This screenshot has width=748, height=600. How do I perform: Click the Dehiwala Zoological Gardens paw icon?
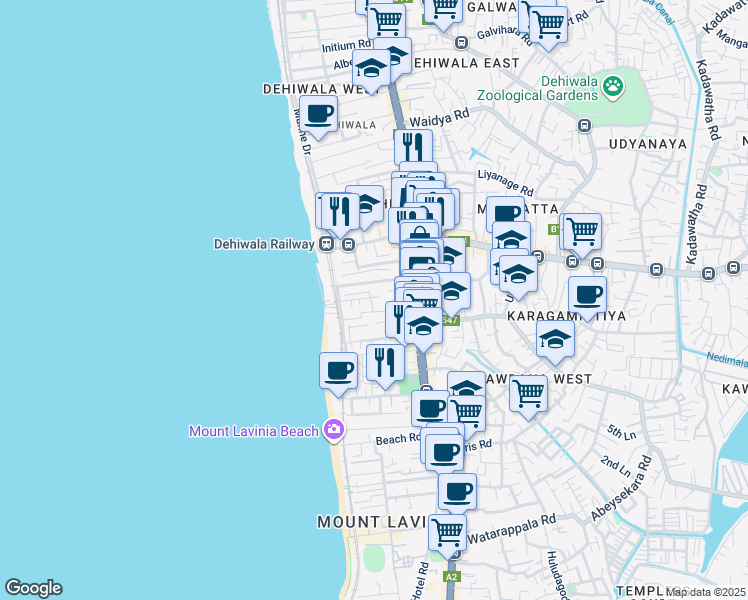(612, 89)
